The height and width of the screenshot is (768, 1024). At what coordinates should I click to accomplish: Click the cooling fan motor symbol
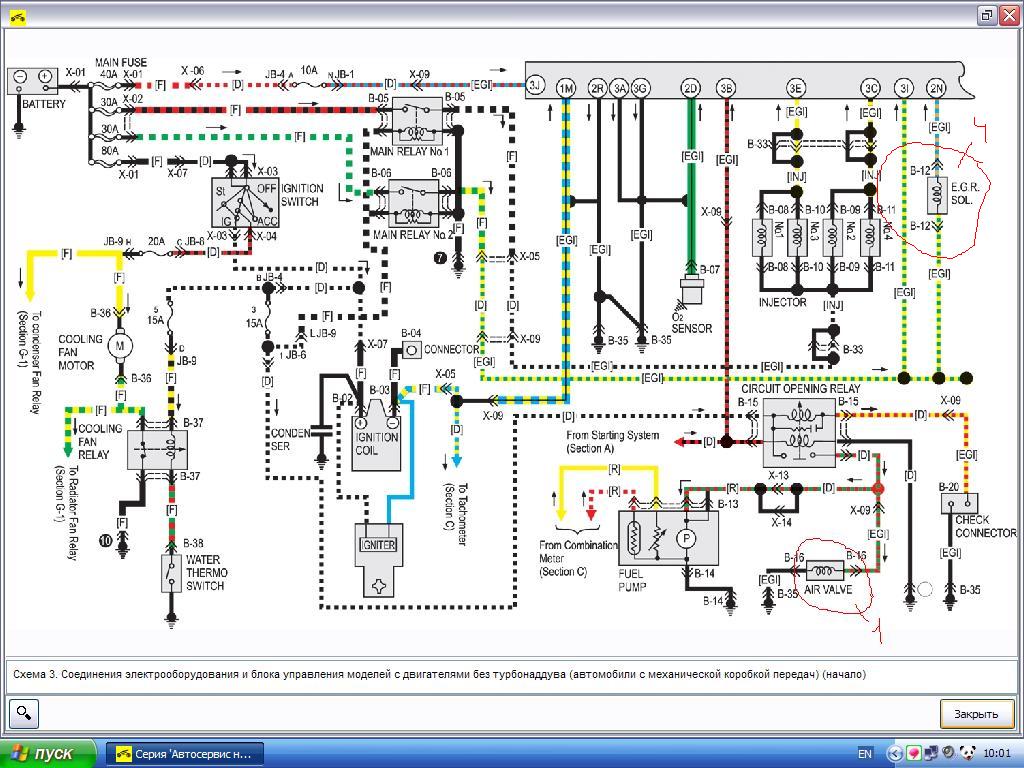121,345
